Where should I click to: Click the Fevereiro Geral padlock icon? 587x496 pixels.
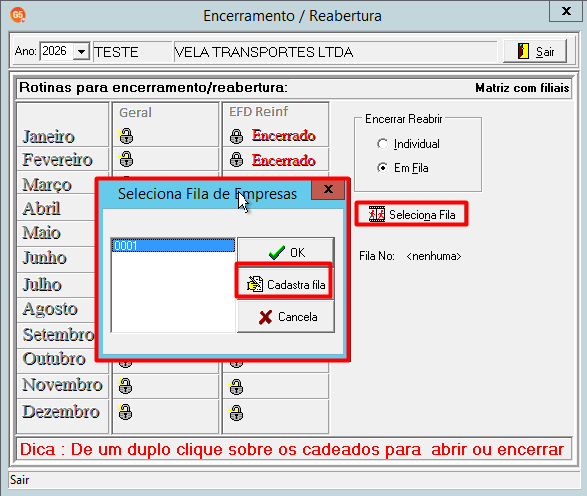pos(126,159)
